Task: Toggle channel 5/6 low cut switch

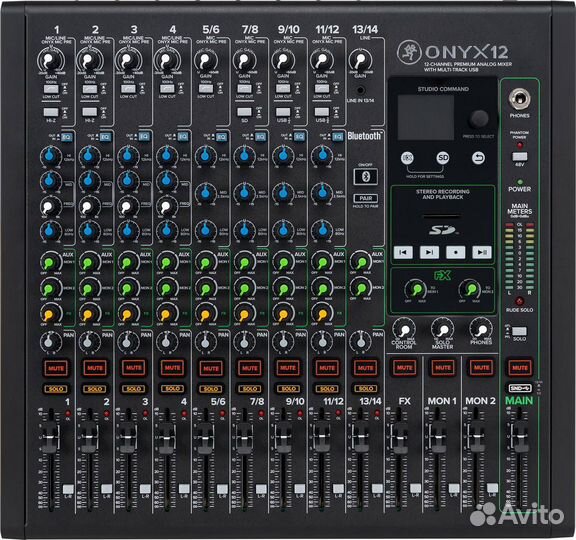Action: tap(206, 89)
